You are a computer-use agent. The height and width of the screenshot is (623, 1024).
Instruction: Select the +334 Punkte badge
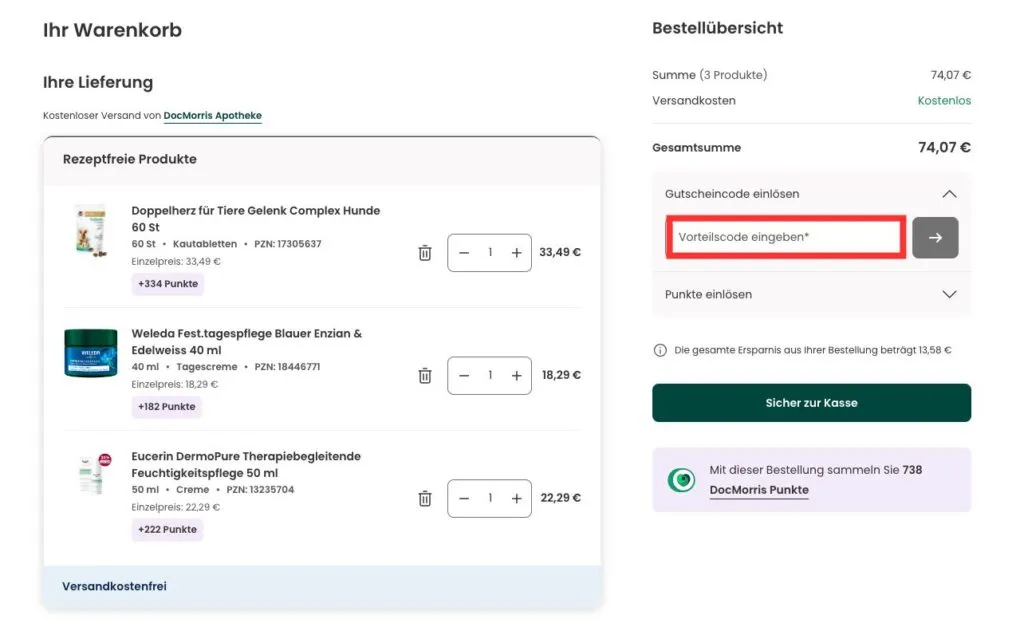point(167,284)
